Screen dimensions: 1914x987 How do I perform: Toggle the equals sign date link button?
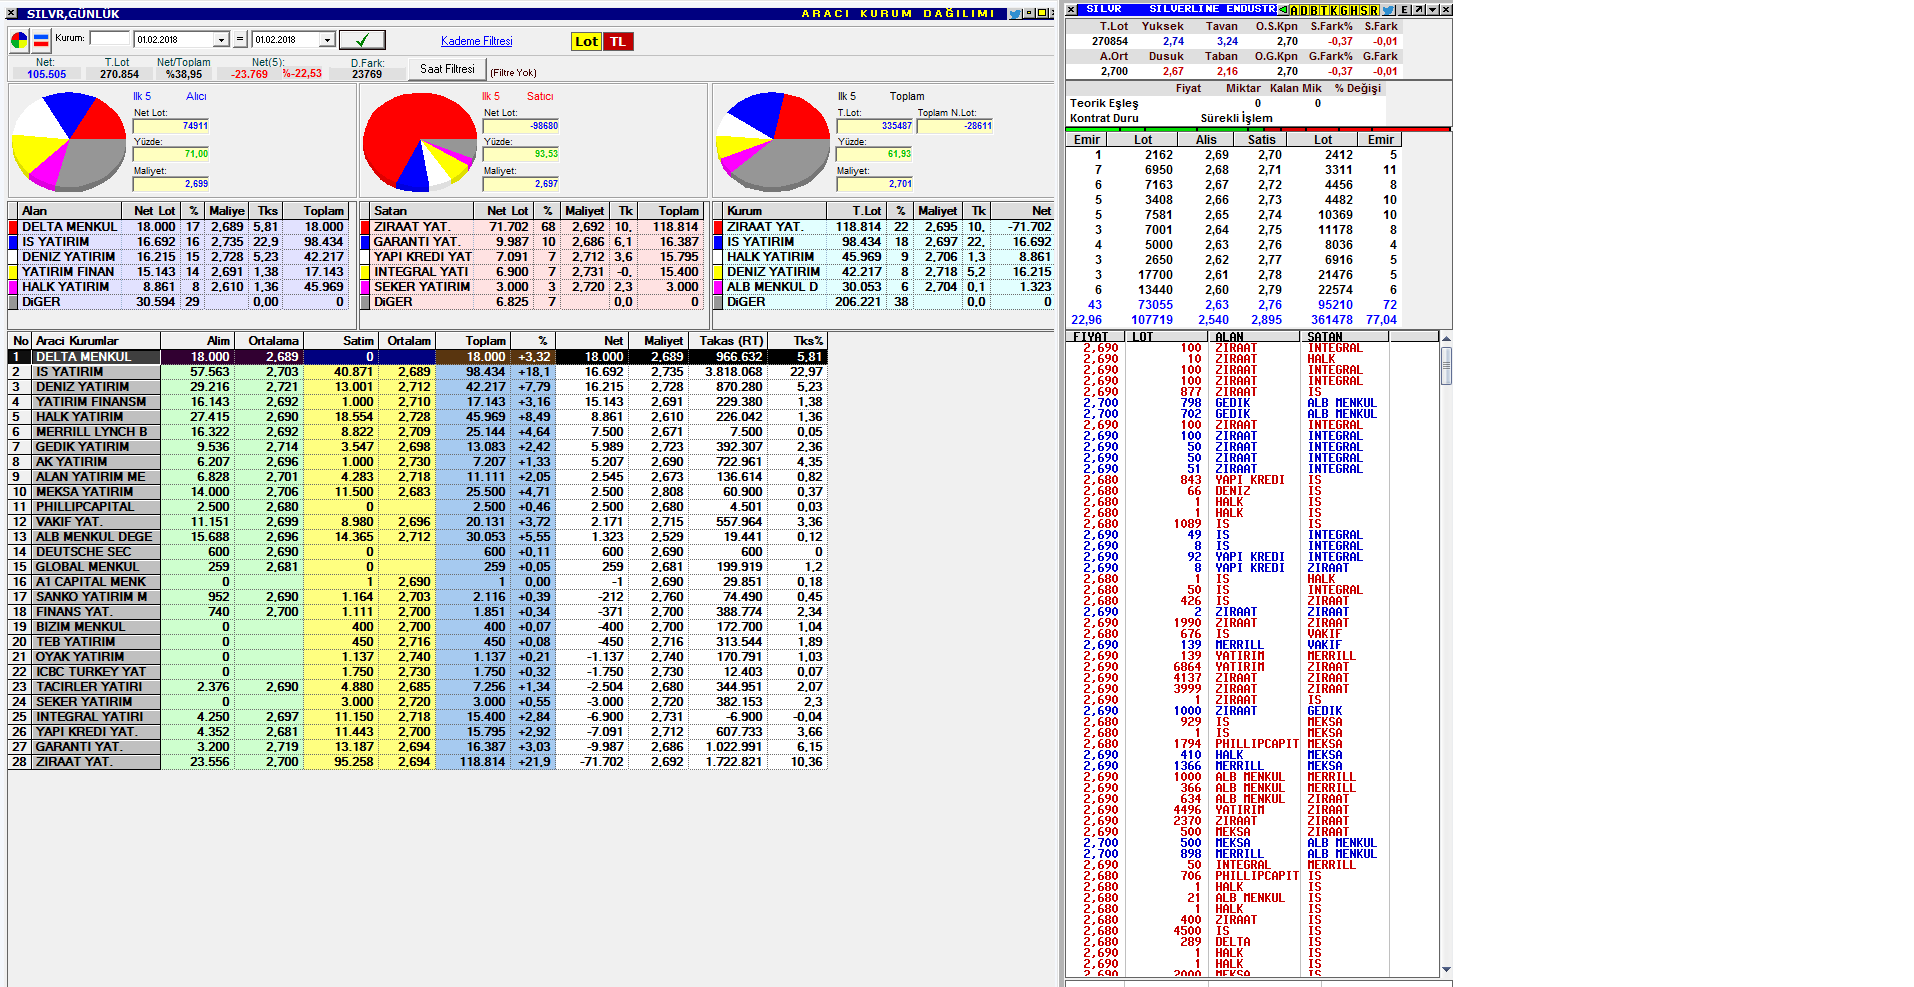tap(240, 40)
